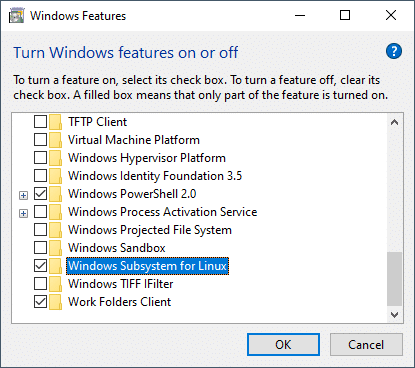Screen dimensions: 415x368
Task: Expand the Windows PowerShell 2.0 node
Action: click(x=23, y=195)
